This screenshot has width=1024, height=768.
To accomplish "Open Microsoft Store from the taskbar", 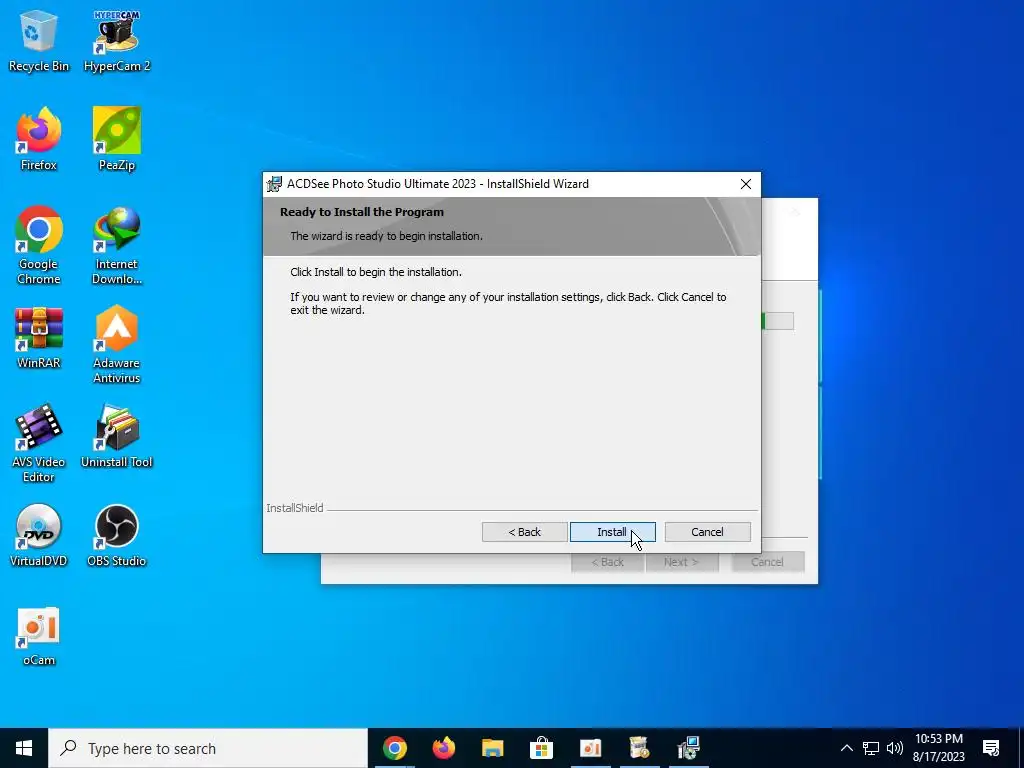I will pos(541,748).
